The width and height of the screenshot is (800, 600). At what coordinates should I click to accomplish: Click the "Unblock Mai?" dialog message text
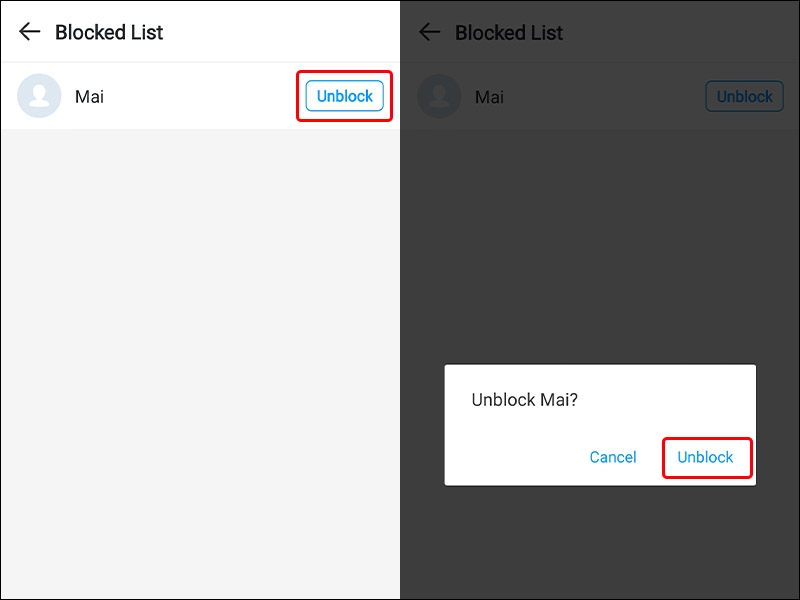tap(524, 399)
